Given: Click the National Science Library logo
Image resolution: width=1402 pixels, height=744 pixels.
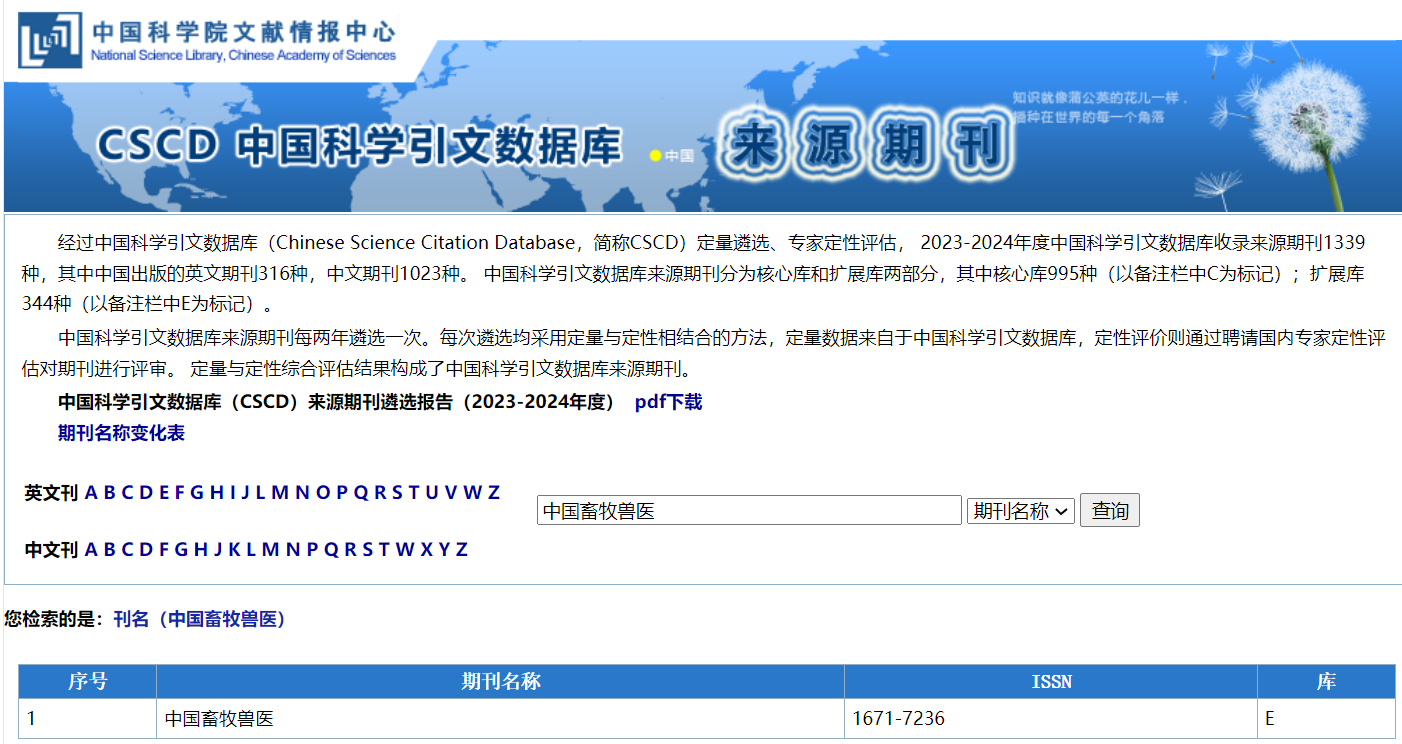Looking at the screenshot, I should point(208,40).
